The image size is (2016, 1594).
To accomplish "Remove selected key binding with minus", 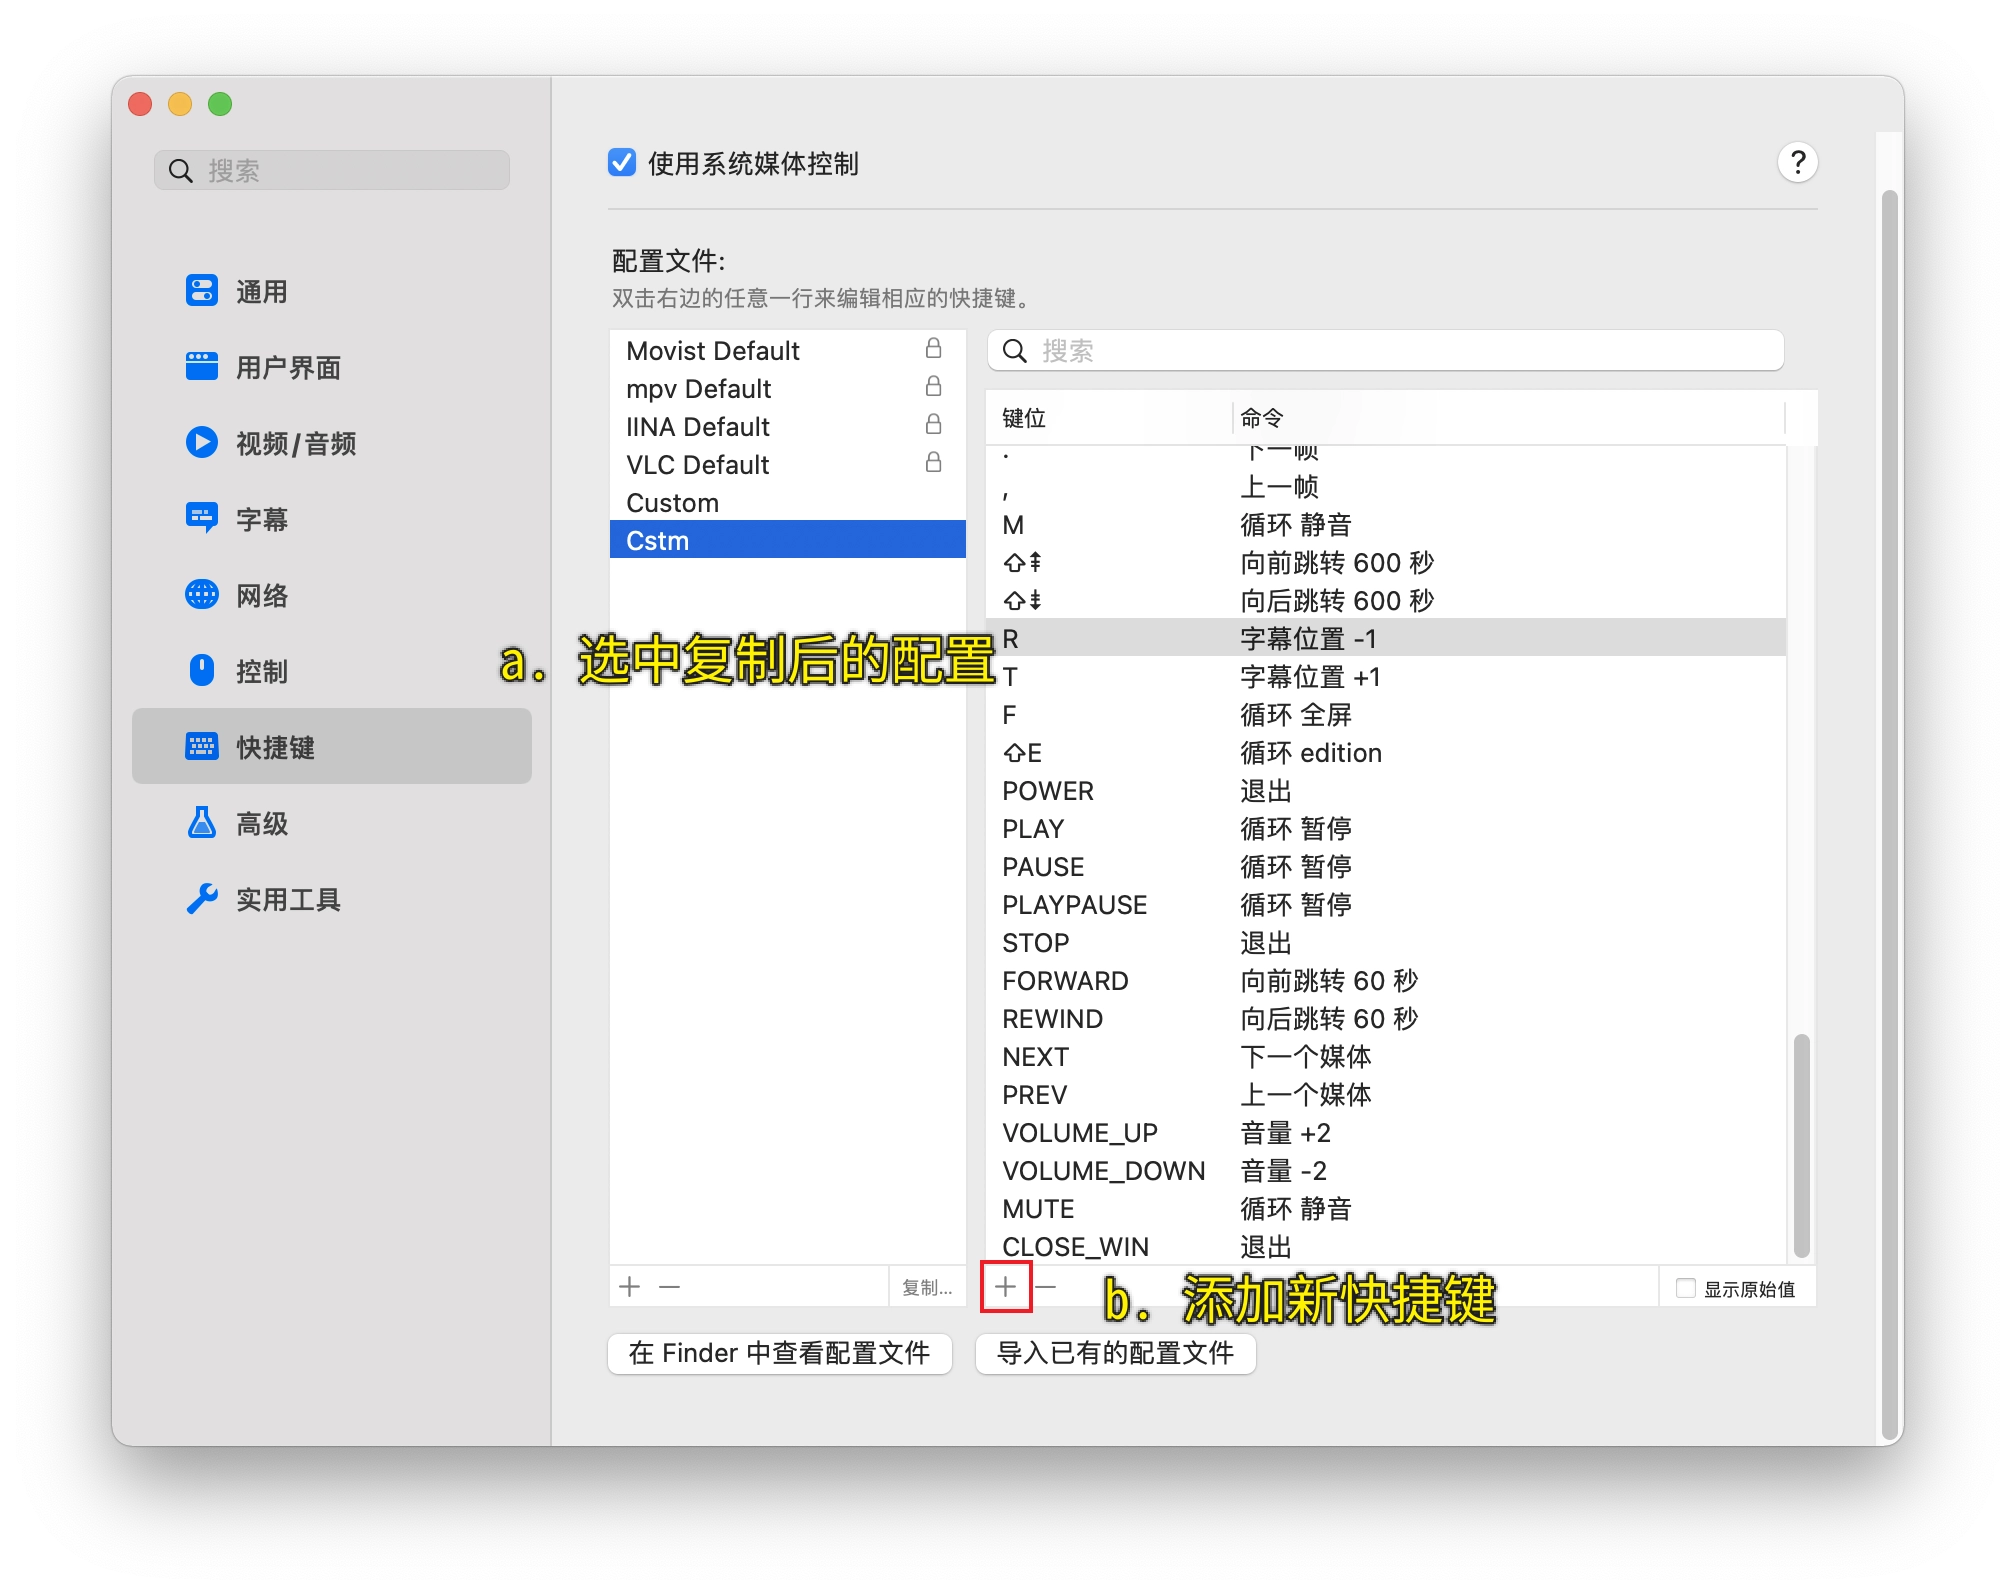I will (x=1046, y=1287).
